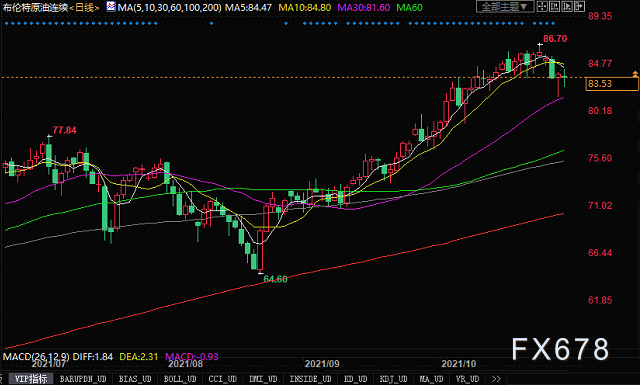Select the BARUPDN_UD indicator tab

click(x=83, y=379)
